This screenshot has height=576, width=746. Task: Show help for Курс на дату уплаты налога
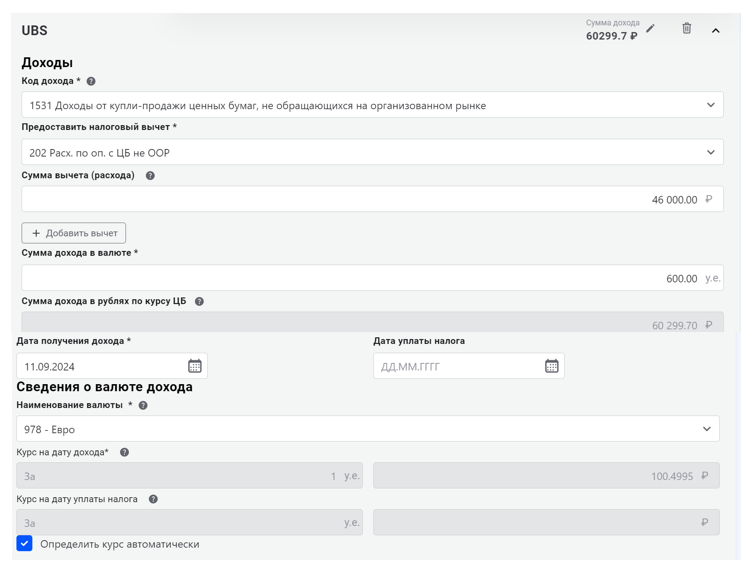coord(153,499)
